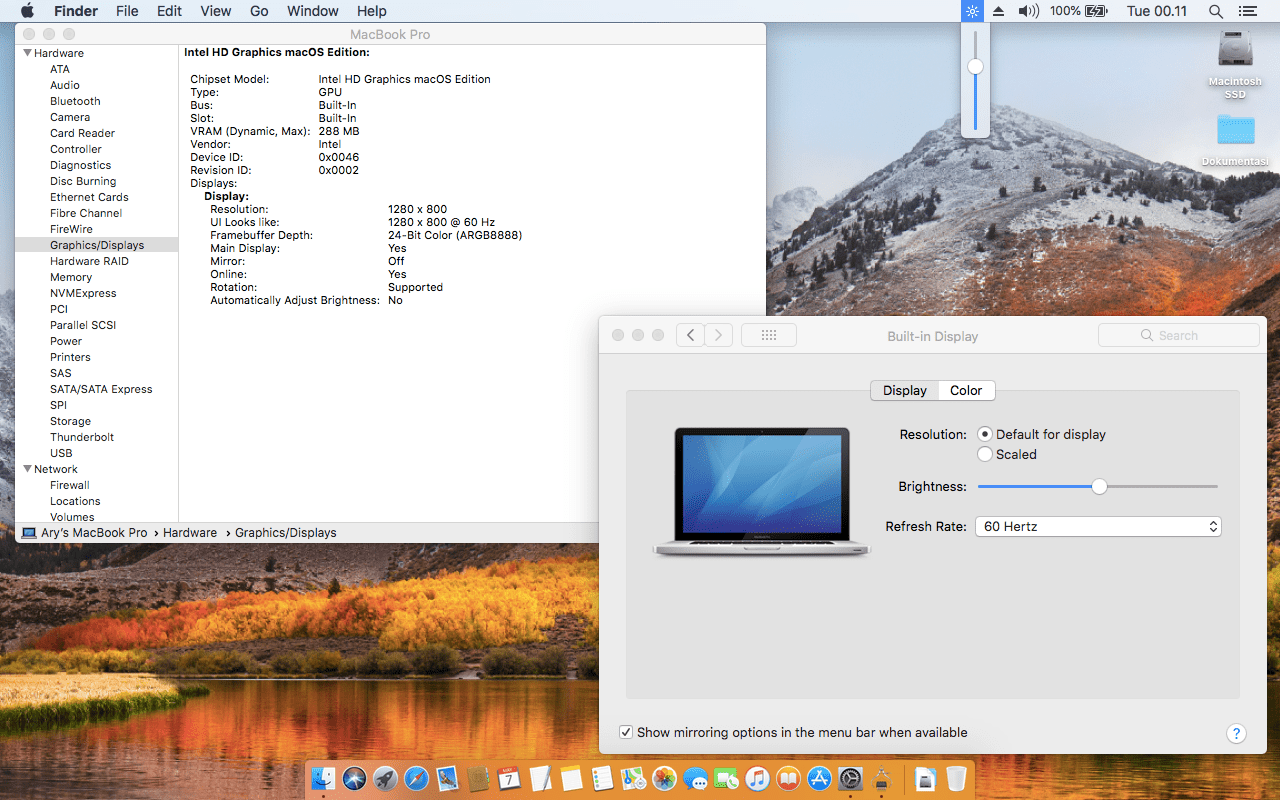Choose the Scaled resolution option
This screenshot has width=1280, height=800.
coord(986,454)
